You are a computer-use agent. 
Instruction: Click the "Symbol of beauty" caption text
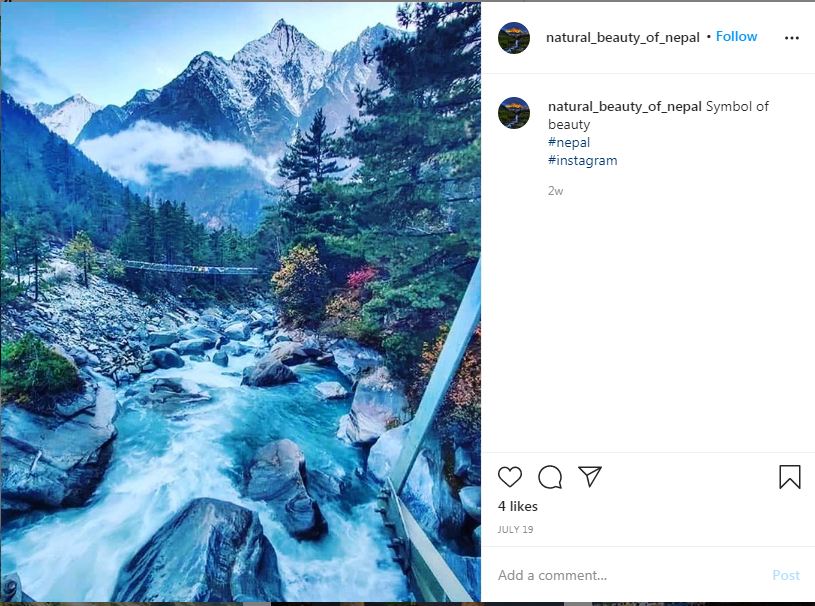pyautogui.click(x=737, y=107)
